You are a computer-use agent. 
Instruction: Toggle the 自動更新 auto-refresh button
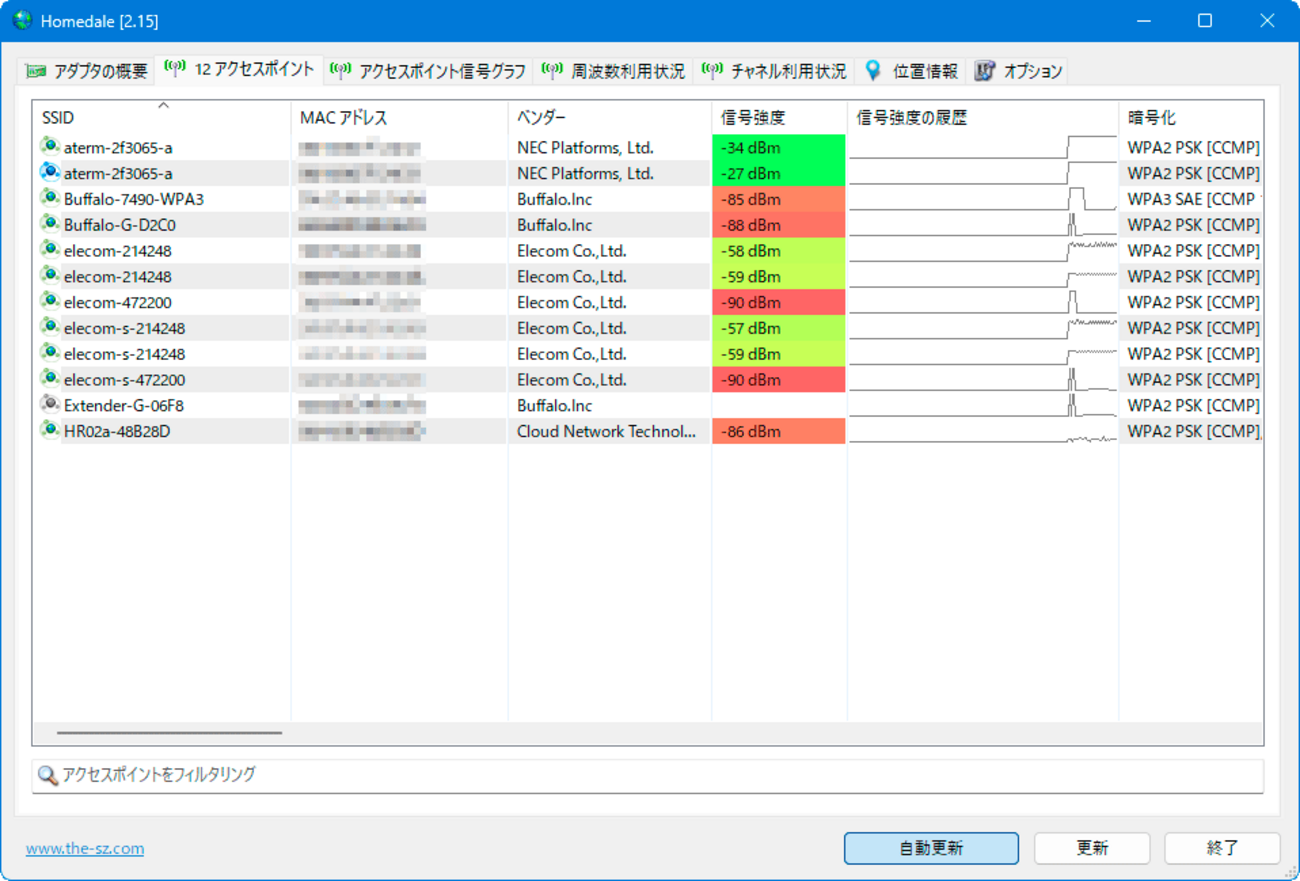[931, 847]
